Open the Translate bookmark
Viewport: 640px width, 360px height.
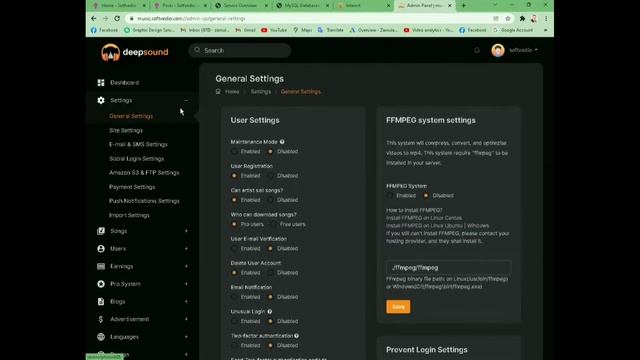point(331,30)
